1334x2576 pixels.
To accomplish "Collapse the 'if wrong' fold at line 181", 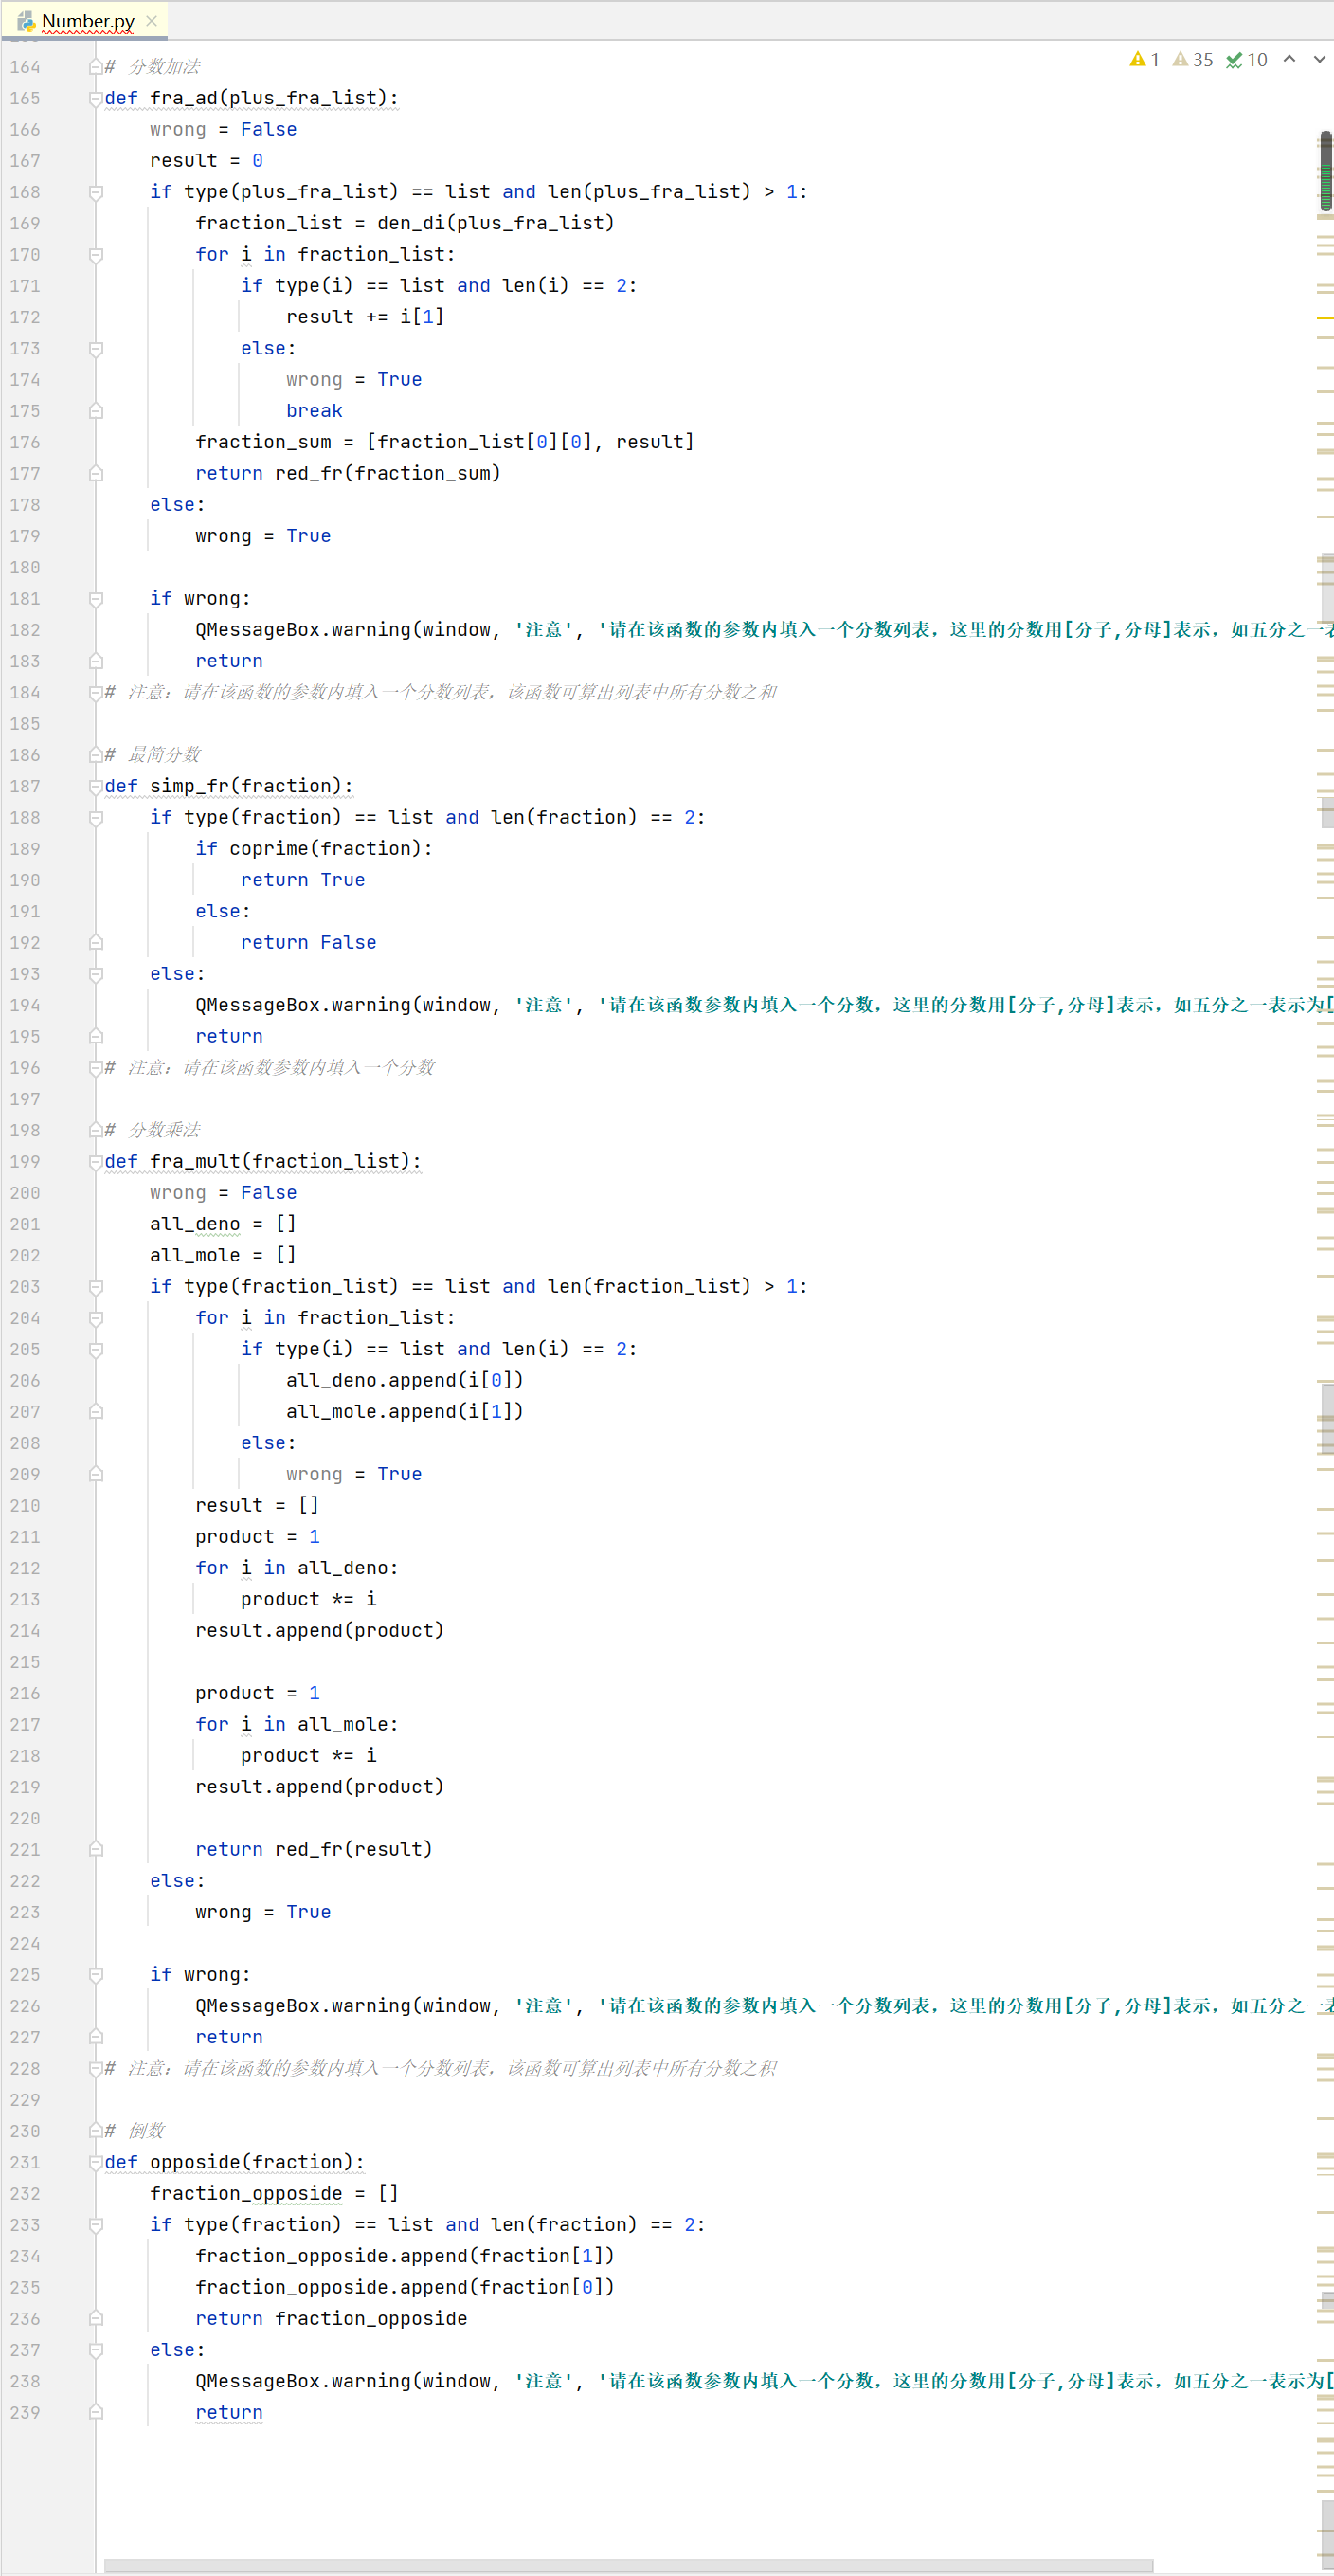I will 96,599.
